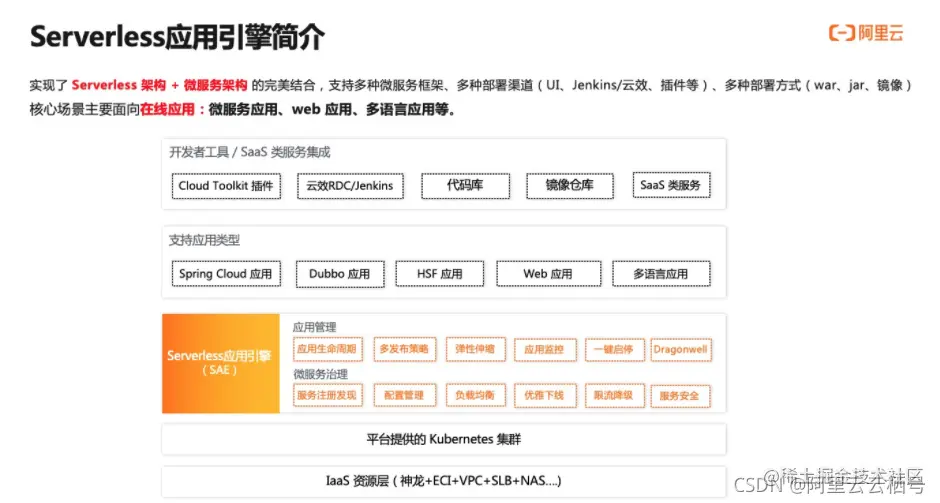This screenshot has height=503, width=940.
Task: Click the 应用监控 tag
Action: tap(544, 350)
